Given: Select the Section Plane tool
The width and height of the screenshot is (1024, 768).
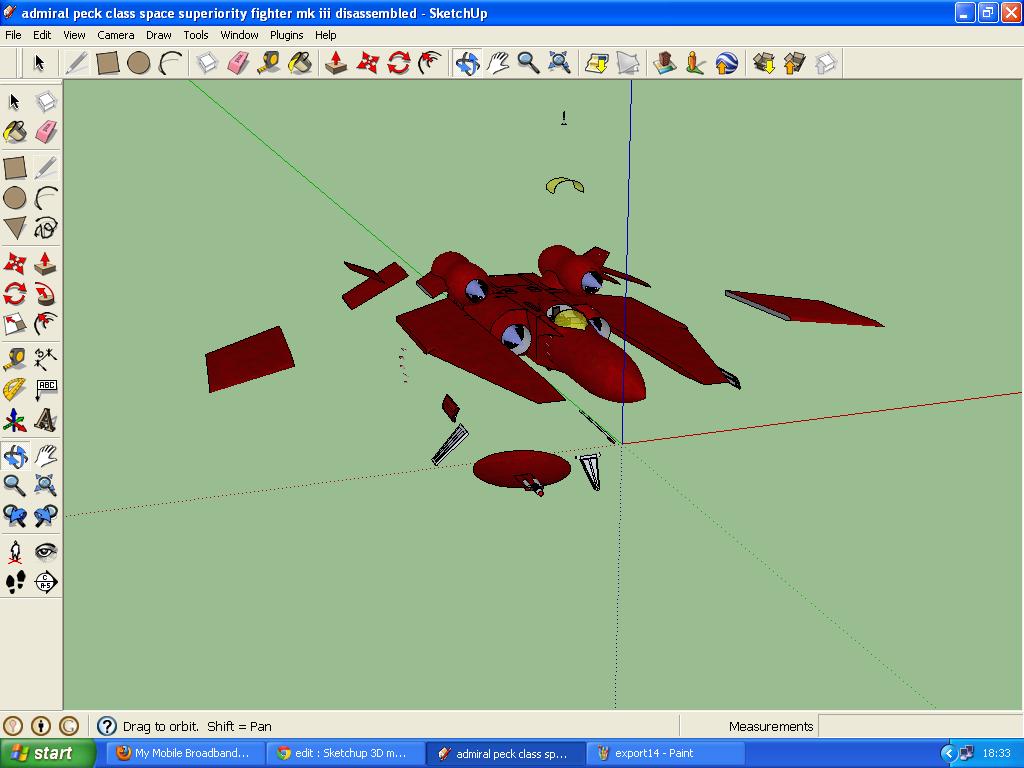Looking at the screenshot, I should click(x=46, y=582).
